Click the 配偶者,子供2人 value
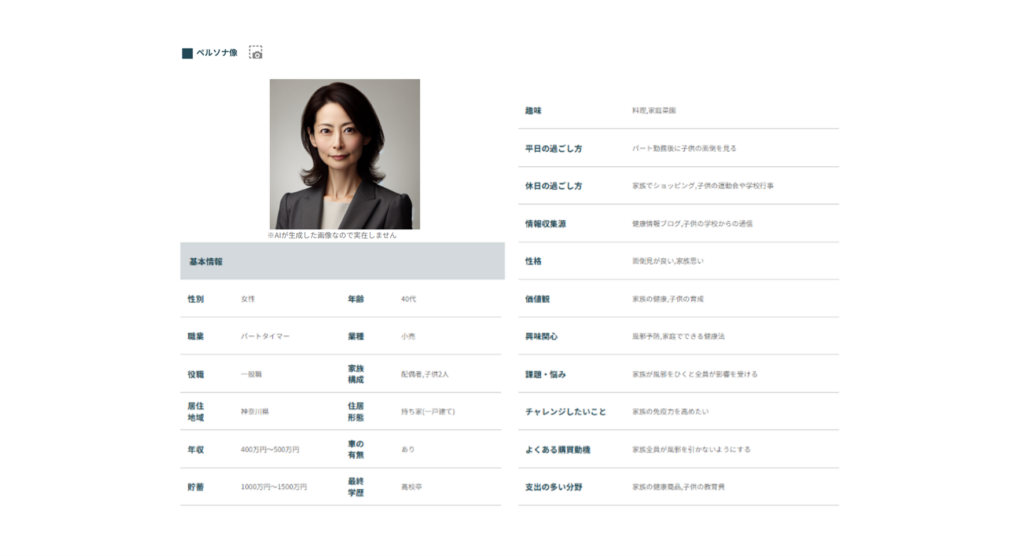The image size is (1024, 556). [425, 374]
